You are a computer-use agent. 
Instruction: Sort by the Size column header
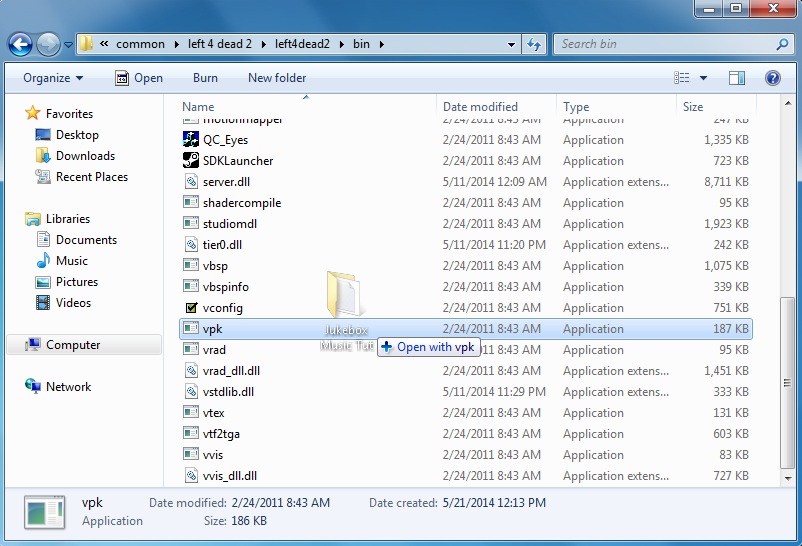(693, 107)
